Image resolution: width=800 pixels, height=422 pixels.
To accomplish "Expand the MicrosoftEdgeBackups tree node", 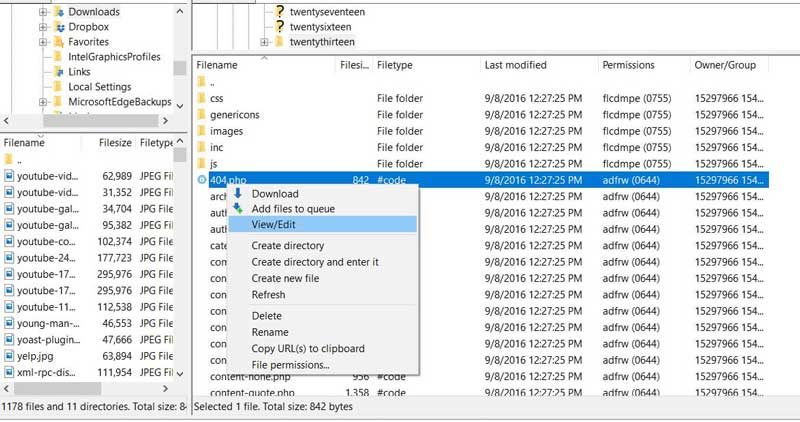I will point(43,102).
